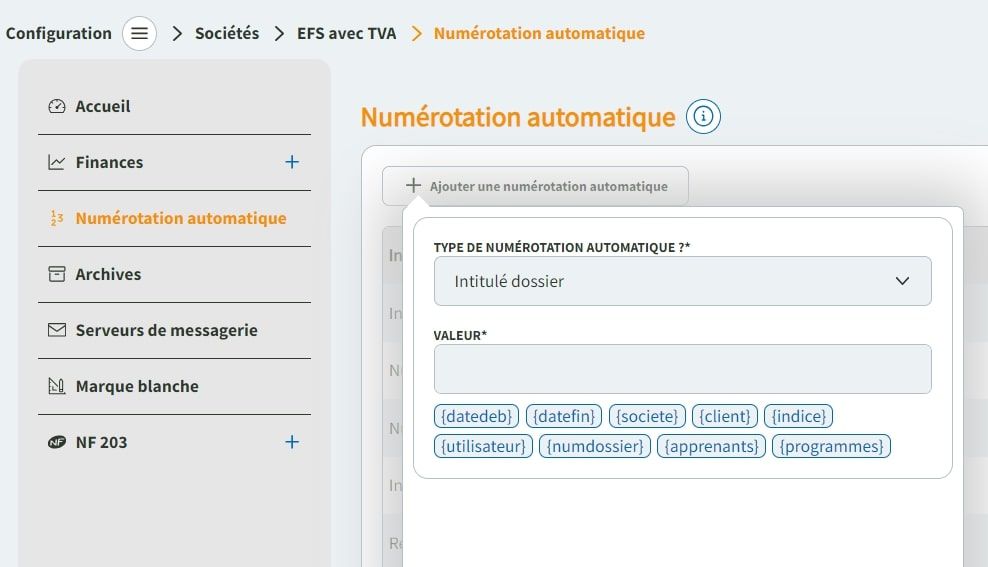988x567 pixels.
Task: Expand the NF 203 section with plus
Action: click(292, 442)
